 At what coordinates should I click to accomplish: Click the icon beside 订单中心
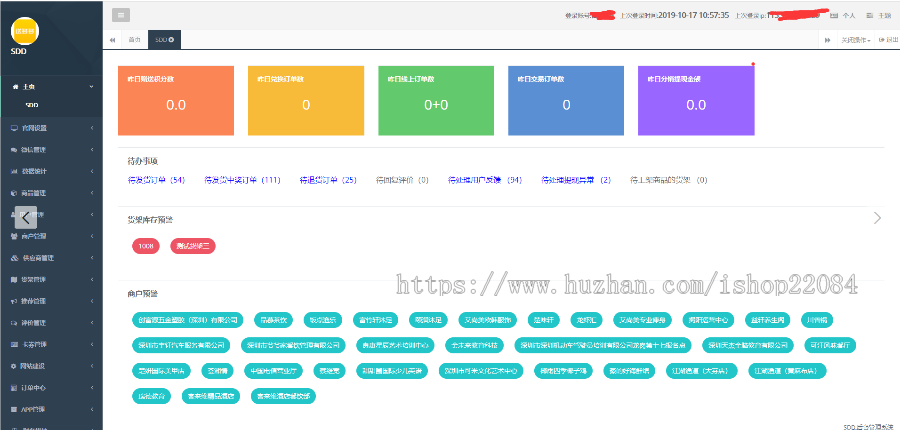14,388
